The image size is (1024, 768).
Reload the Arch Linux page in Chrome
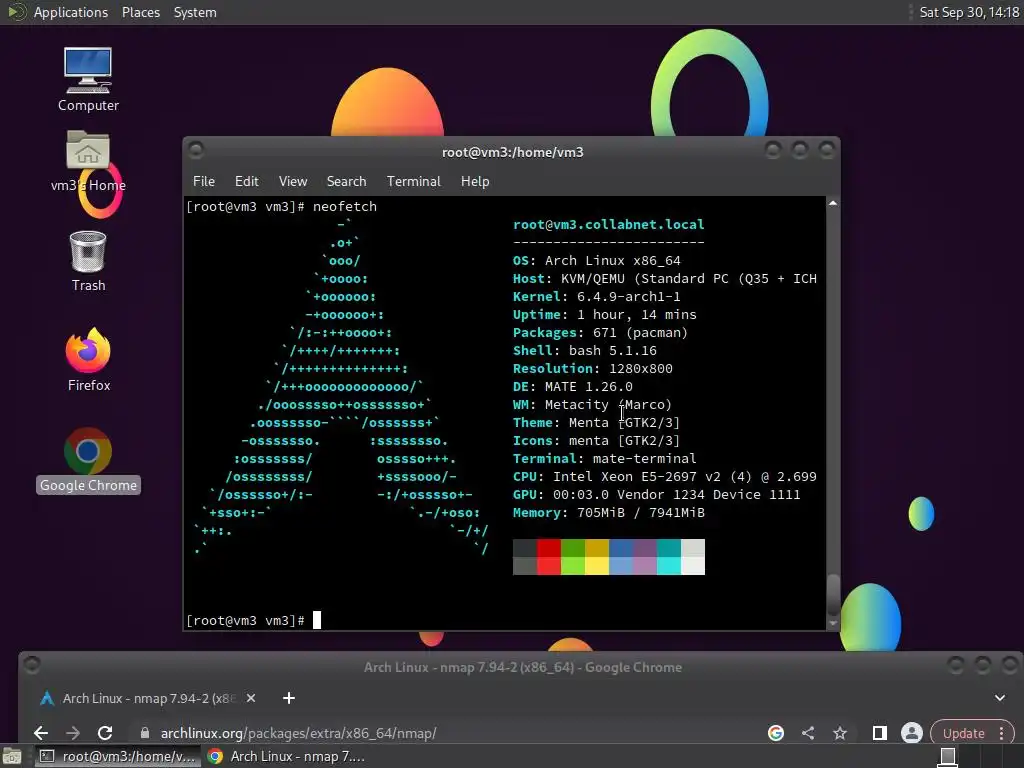[x=105, y=733]
